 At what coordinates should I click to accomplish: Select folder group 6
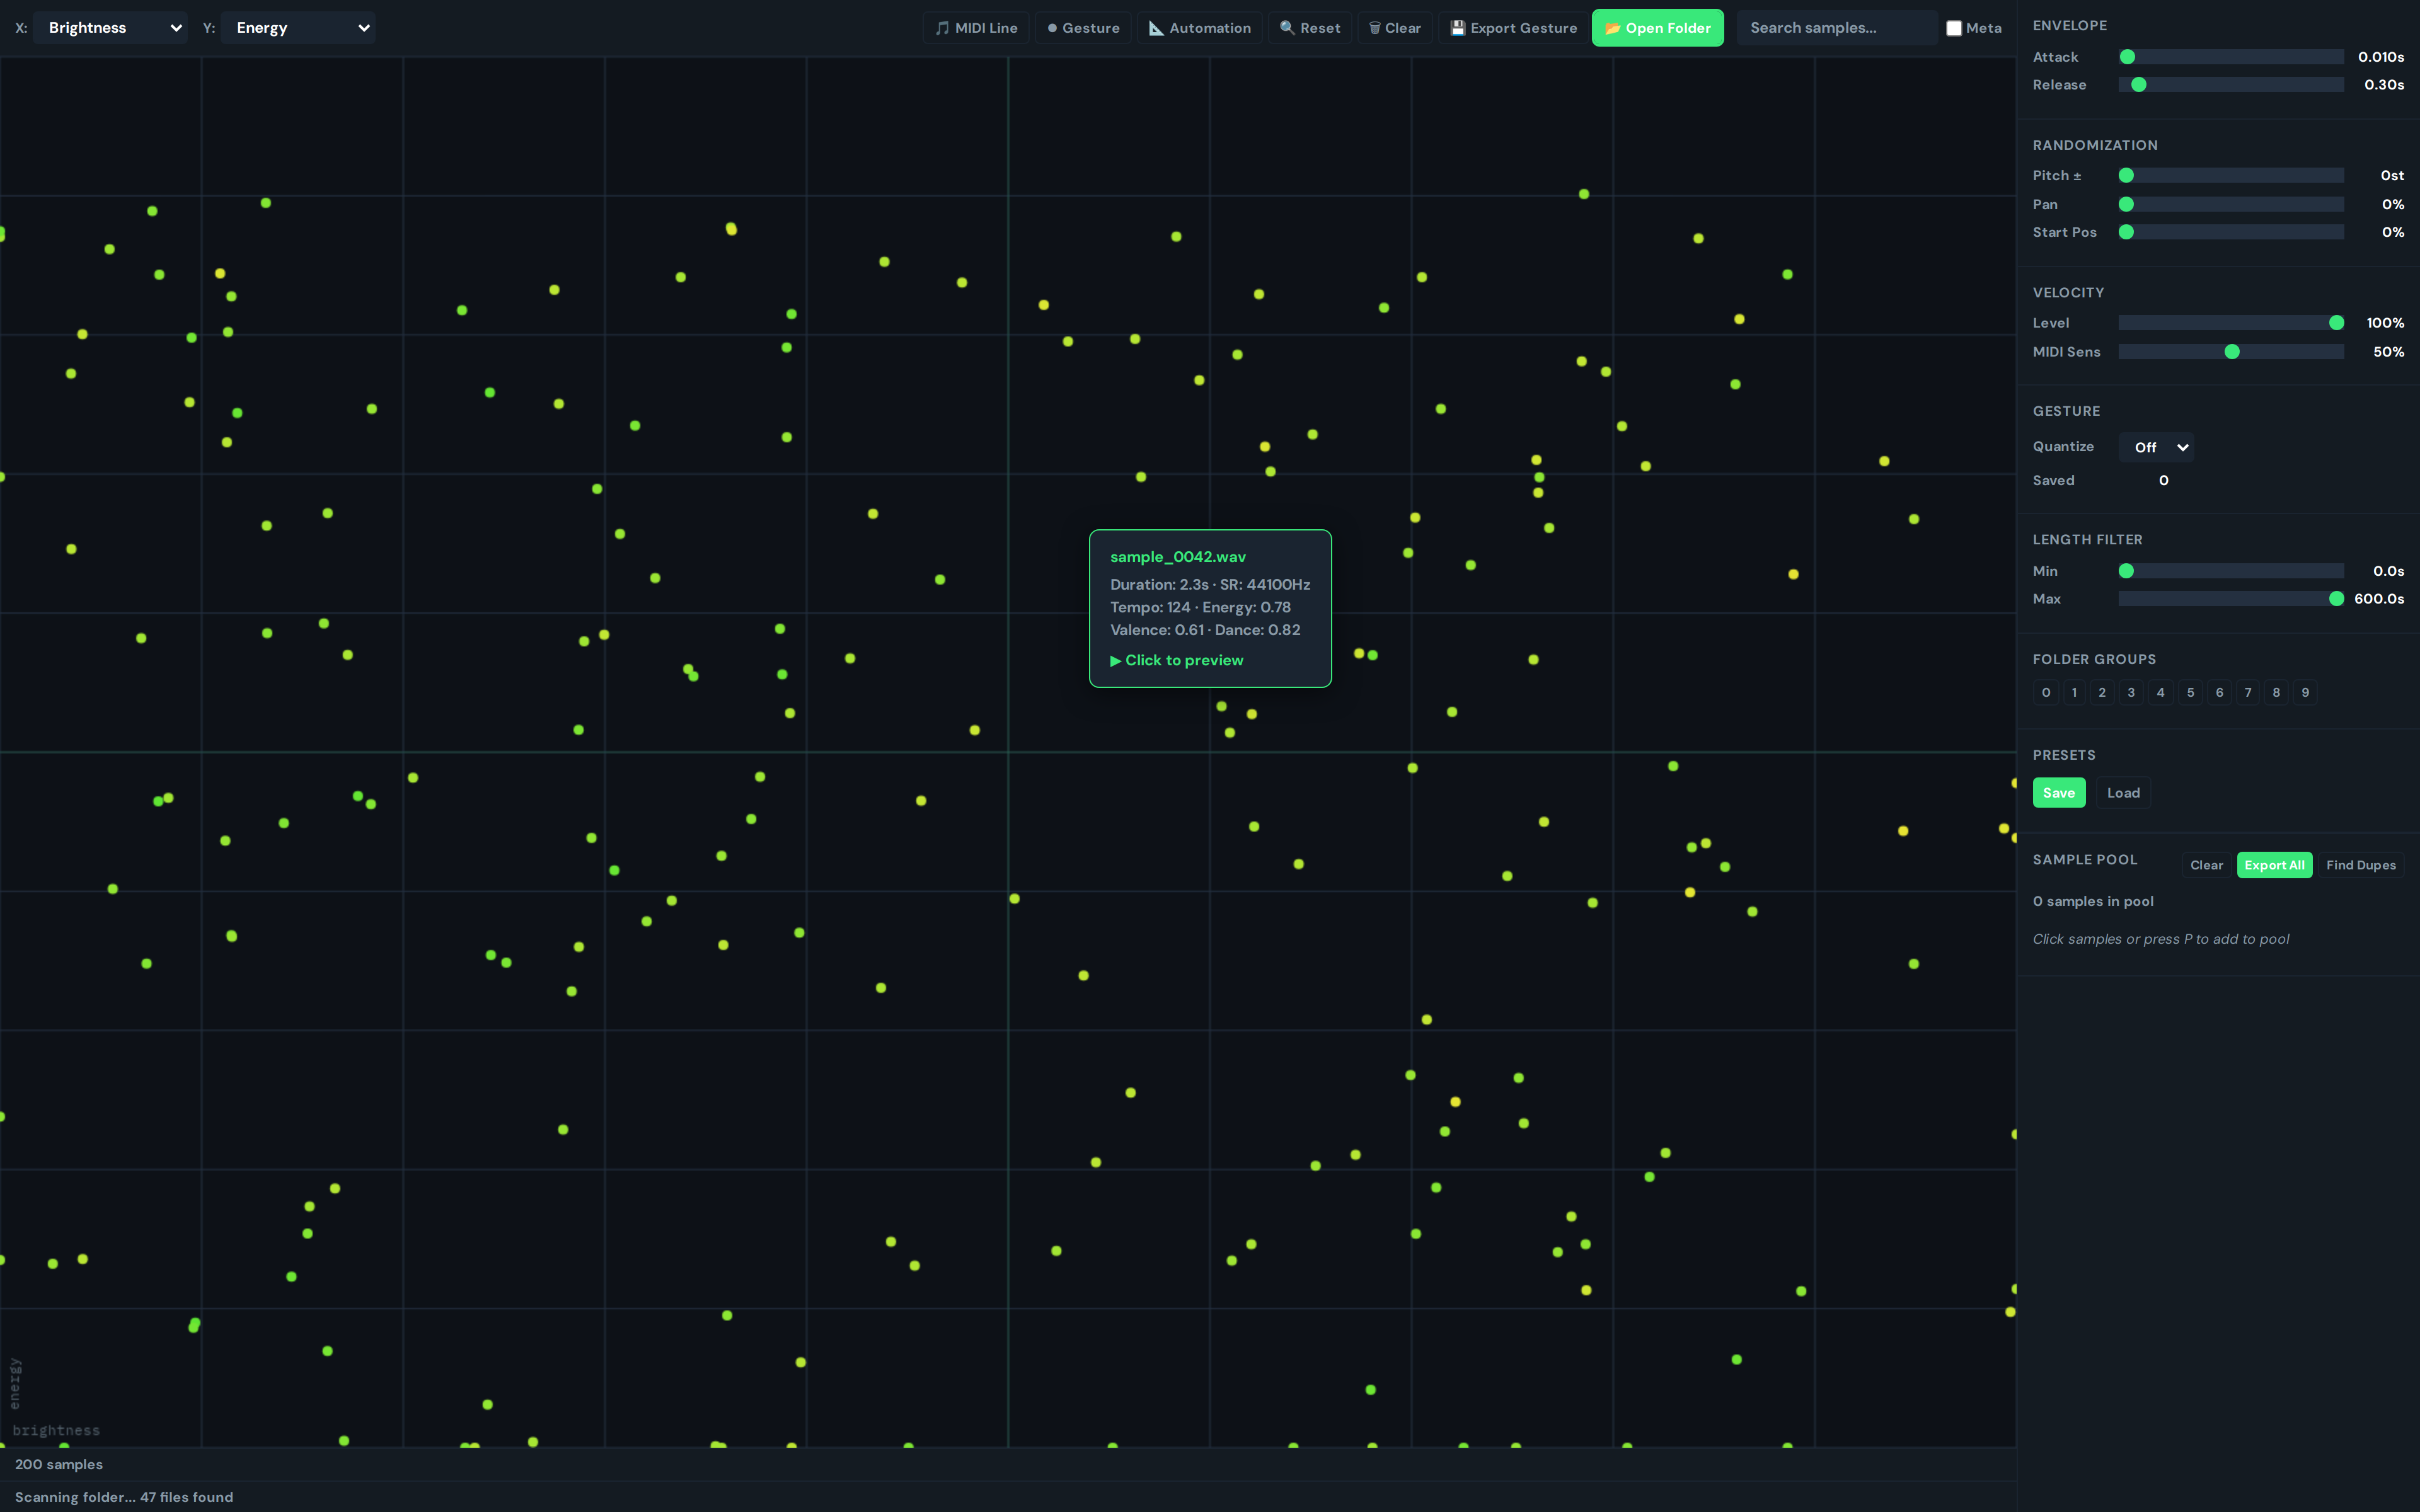tap(2219, 692)
